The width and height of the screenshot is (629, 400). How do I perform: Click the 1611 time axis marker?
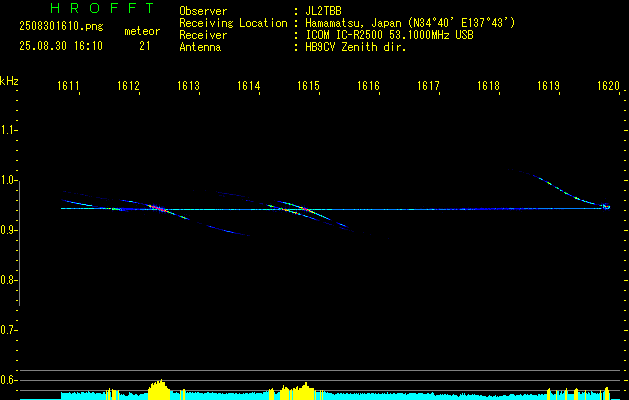click(x=68, y=86)
